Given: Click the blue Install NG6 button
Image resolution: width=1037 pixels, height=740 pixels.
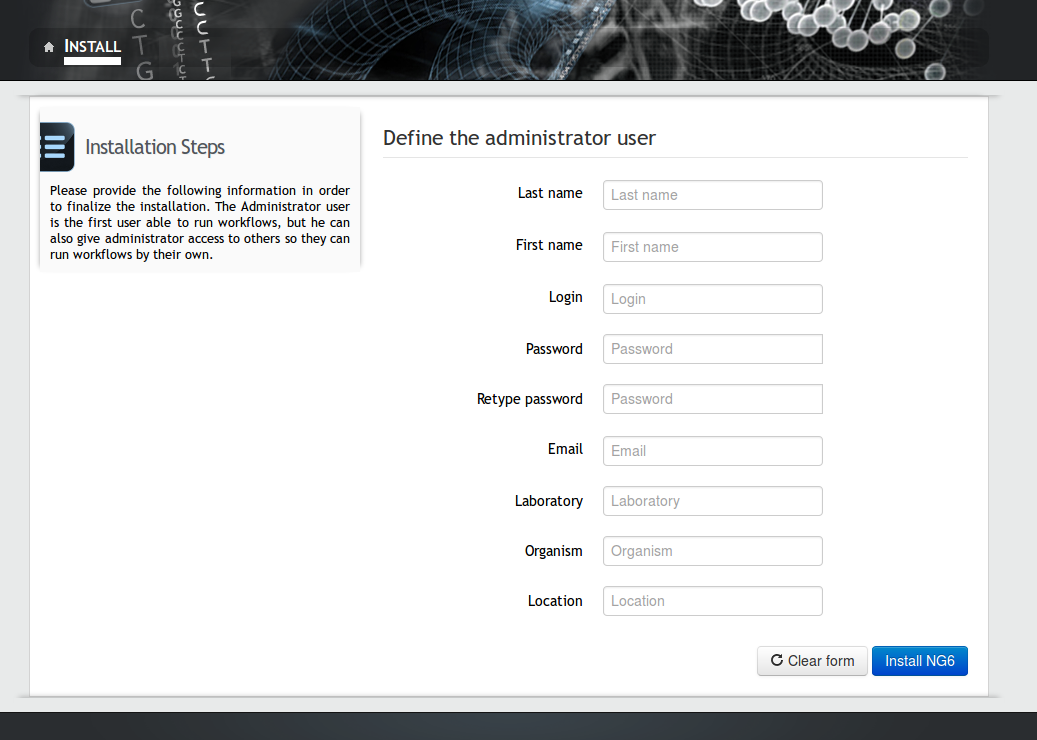Looking at the screenshot, I should 919,661.
